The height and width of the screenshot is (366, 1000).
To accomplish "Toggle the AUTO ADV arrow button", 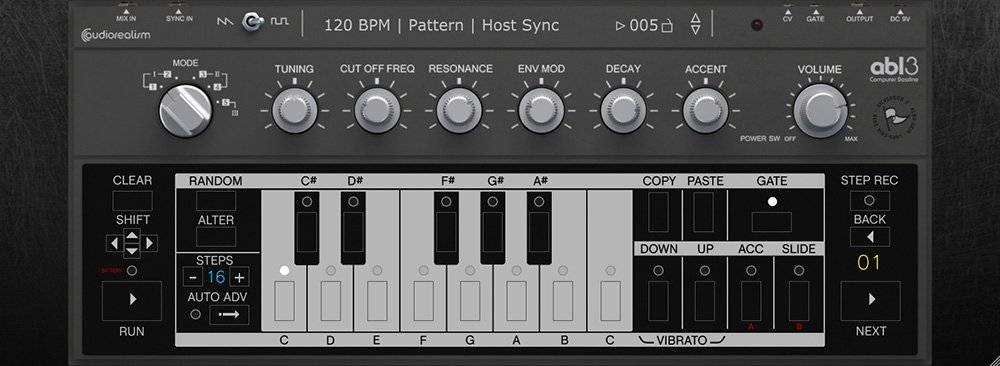I will click(230, 314).
